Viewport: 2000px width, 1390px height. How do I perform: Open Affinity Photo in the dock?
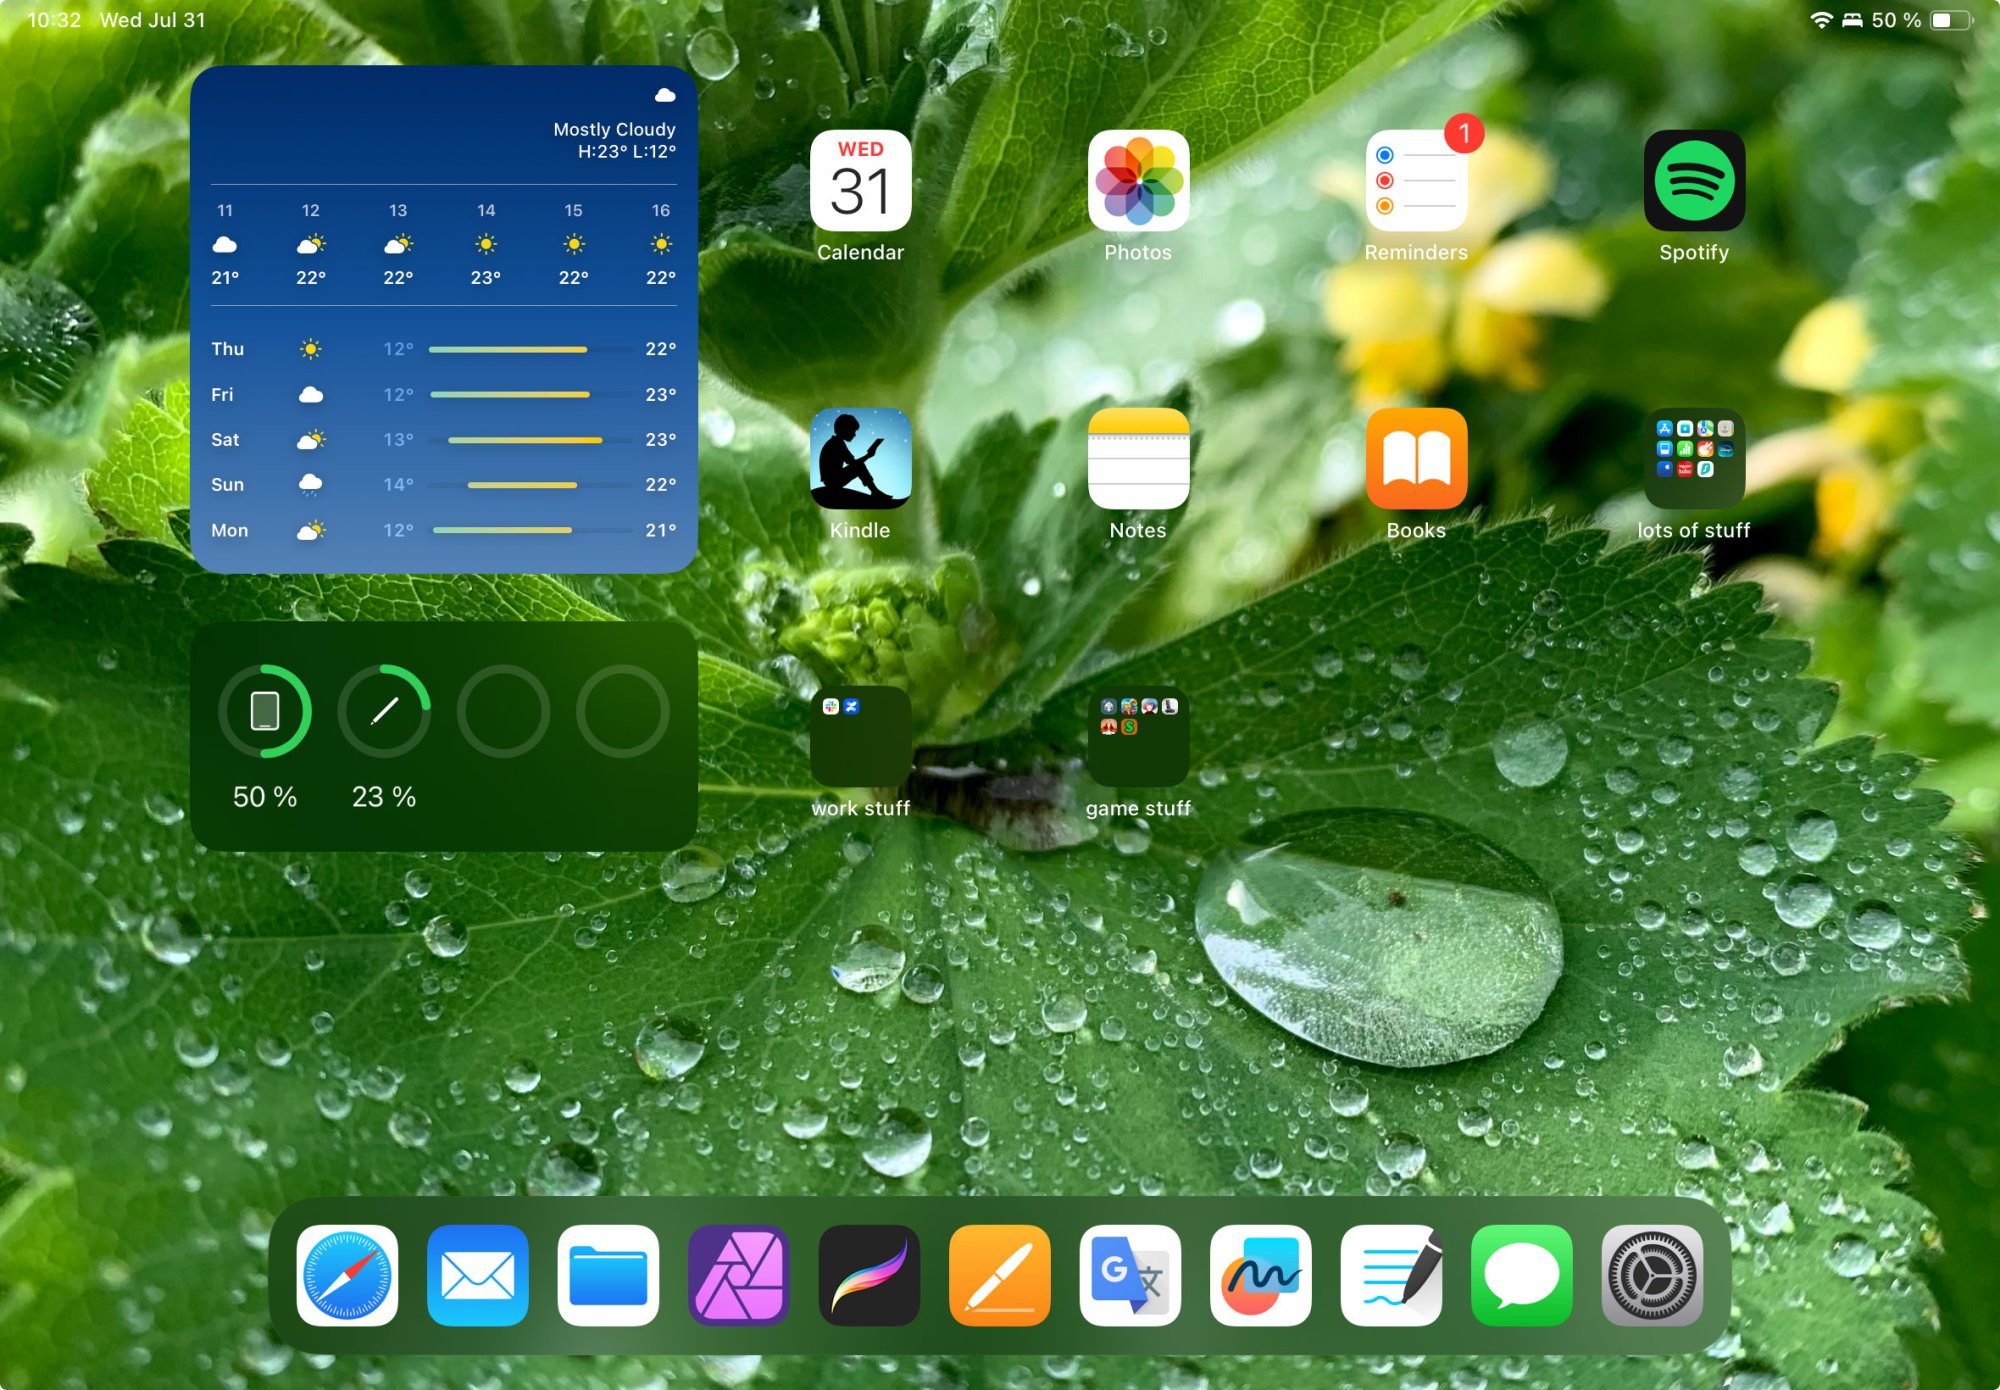[739, 1275]
